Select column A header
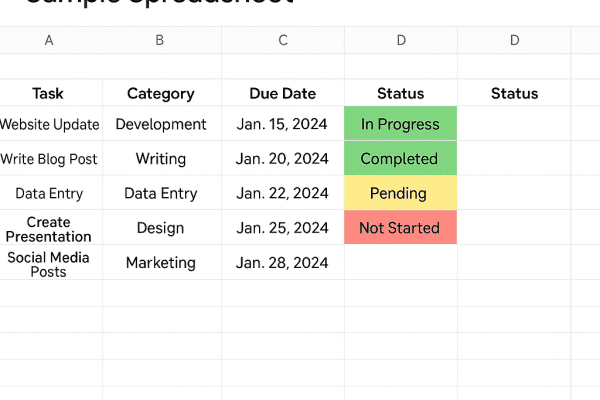Viewport: 600px width, 400px height. pos(49,40)
